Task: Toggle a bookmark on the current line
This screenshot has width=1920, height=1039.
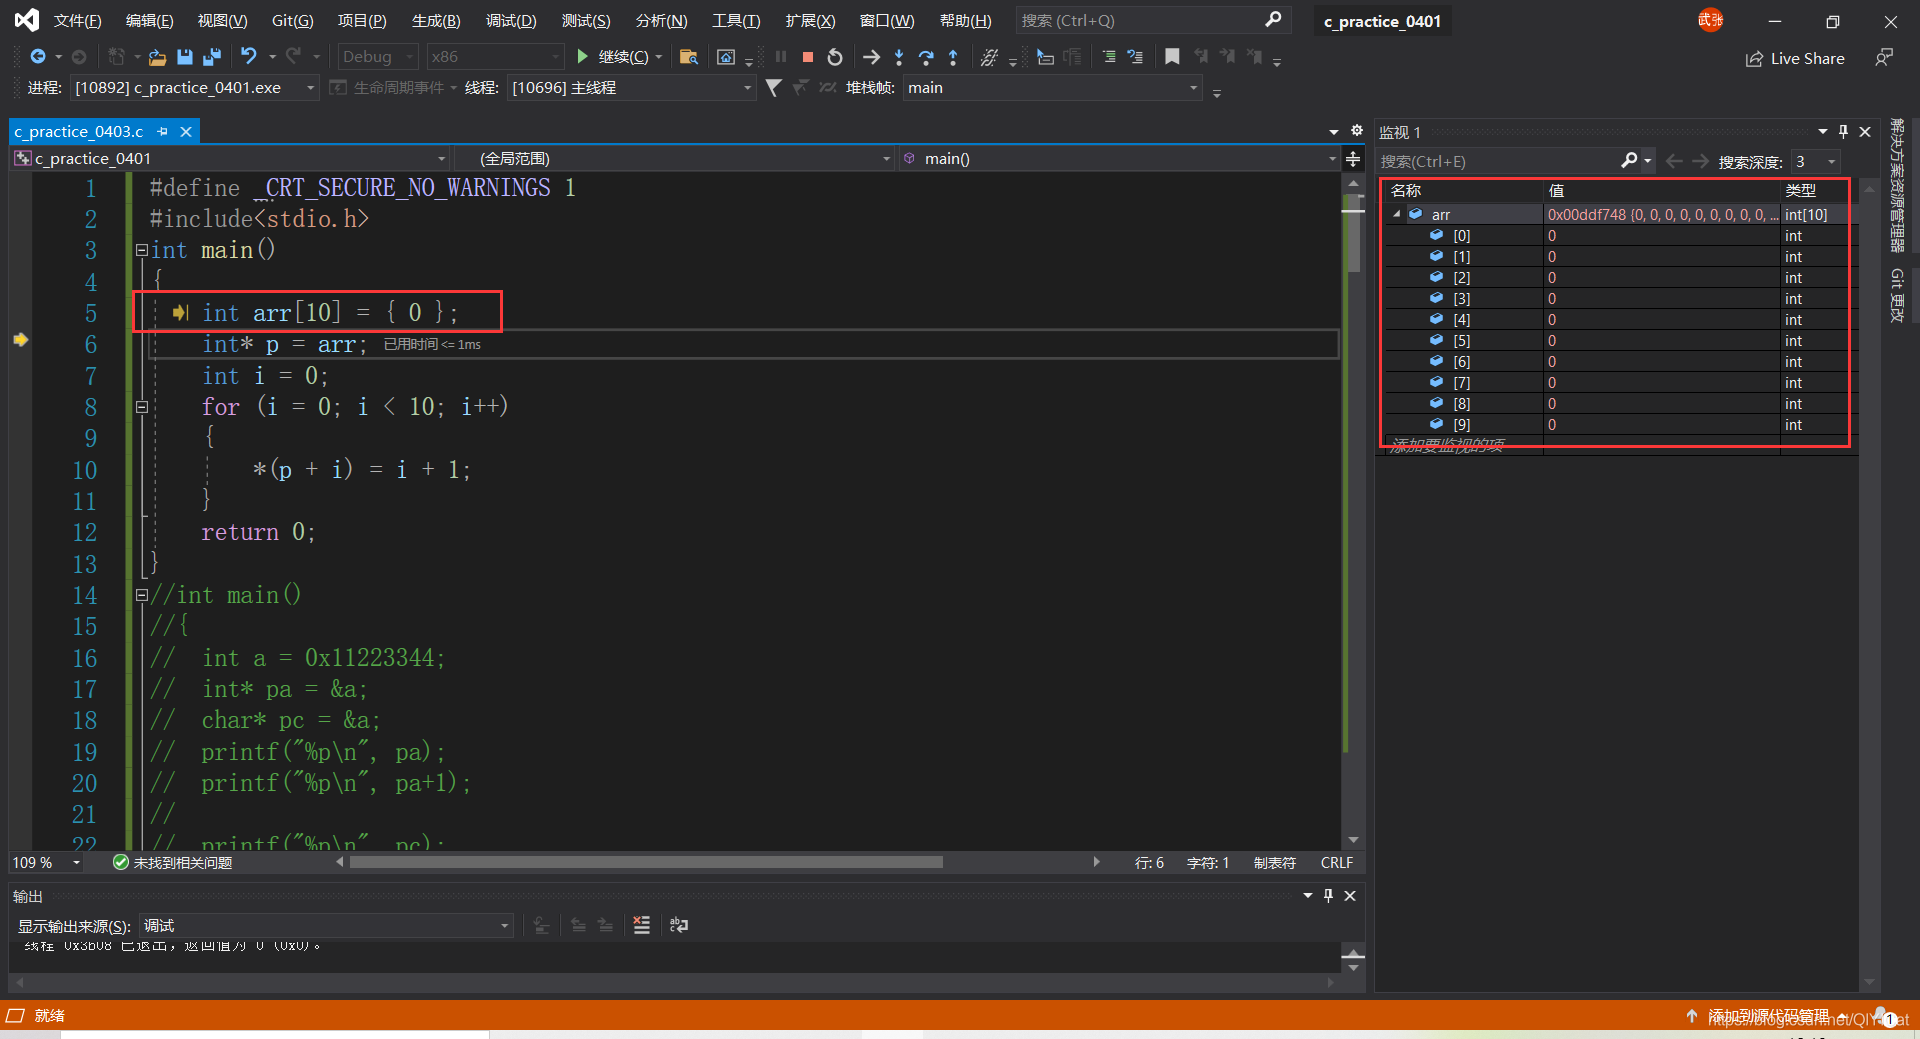Action: 1172,57
